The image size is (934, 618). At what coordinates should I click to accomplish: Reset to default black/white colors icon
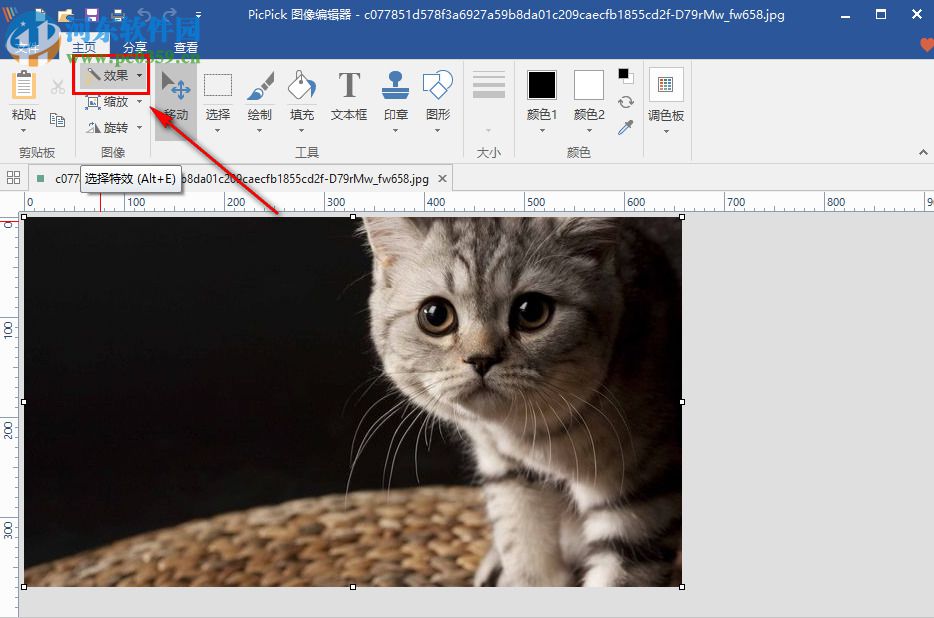[626, 76]
